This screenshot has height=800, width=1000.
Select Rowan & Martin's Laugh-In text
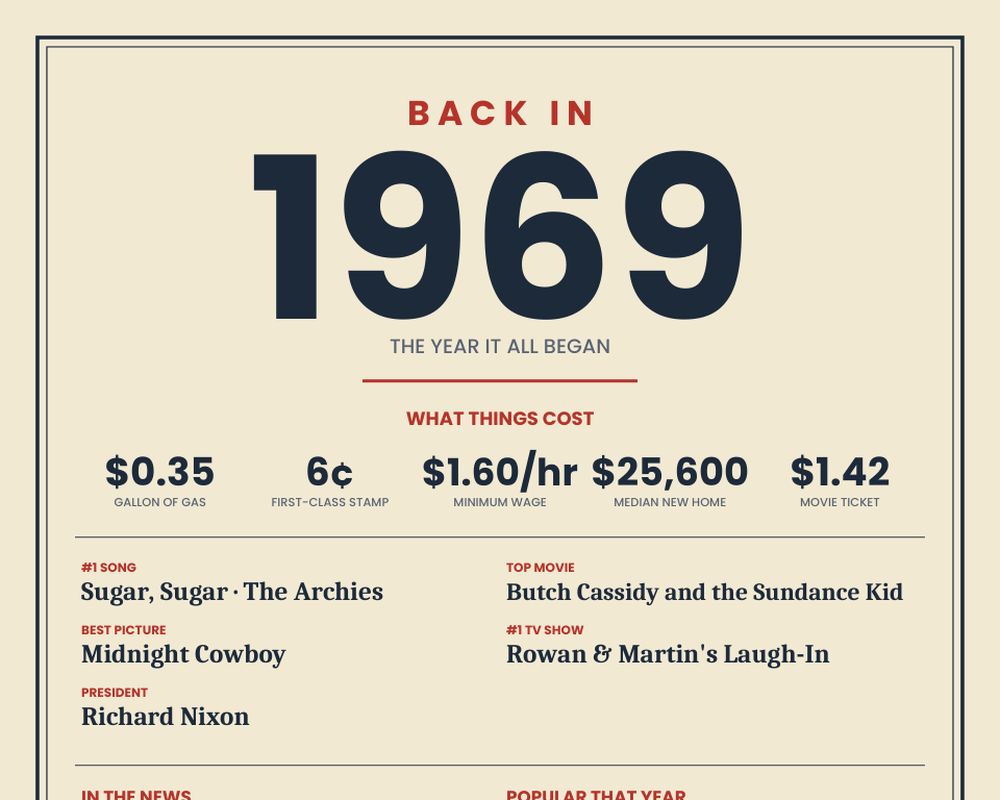coord(668,655)
